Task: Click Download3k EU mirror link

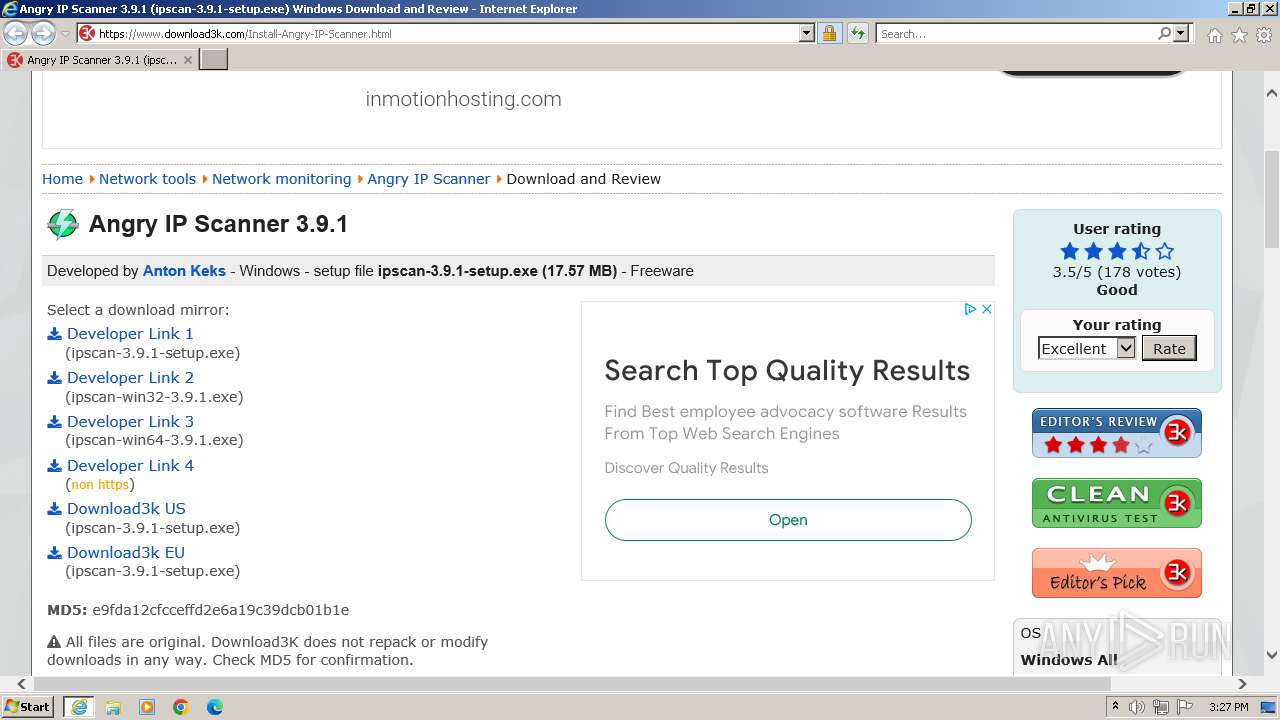Action: [x=126, y=553]
